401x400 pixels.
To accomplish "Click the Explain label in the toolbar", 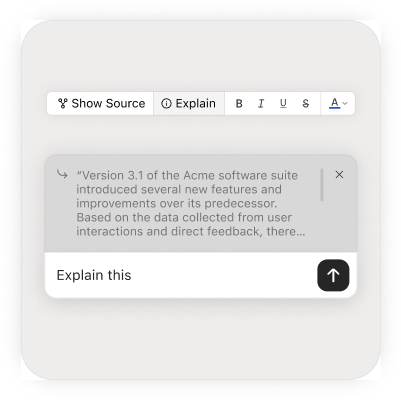I will (196, 103).
